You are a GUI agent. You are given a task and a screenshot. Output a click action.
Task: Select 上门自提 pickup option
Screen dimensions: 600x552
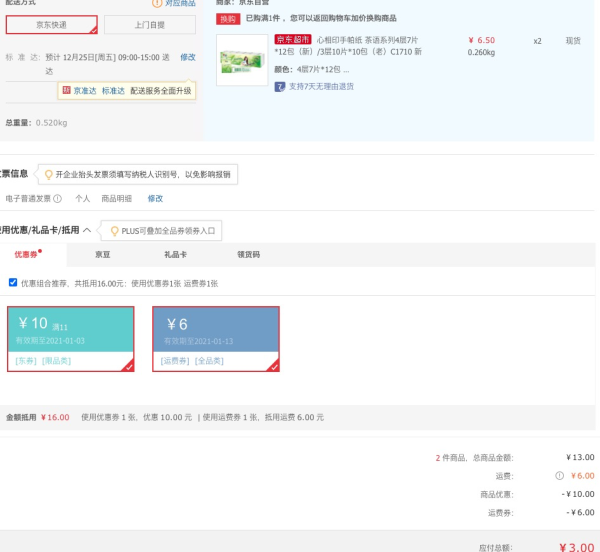click(x=150, y=25)
